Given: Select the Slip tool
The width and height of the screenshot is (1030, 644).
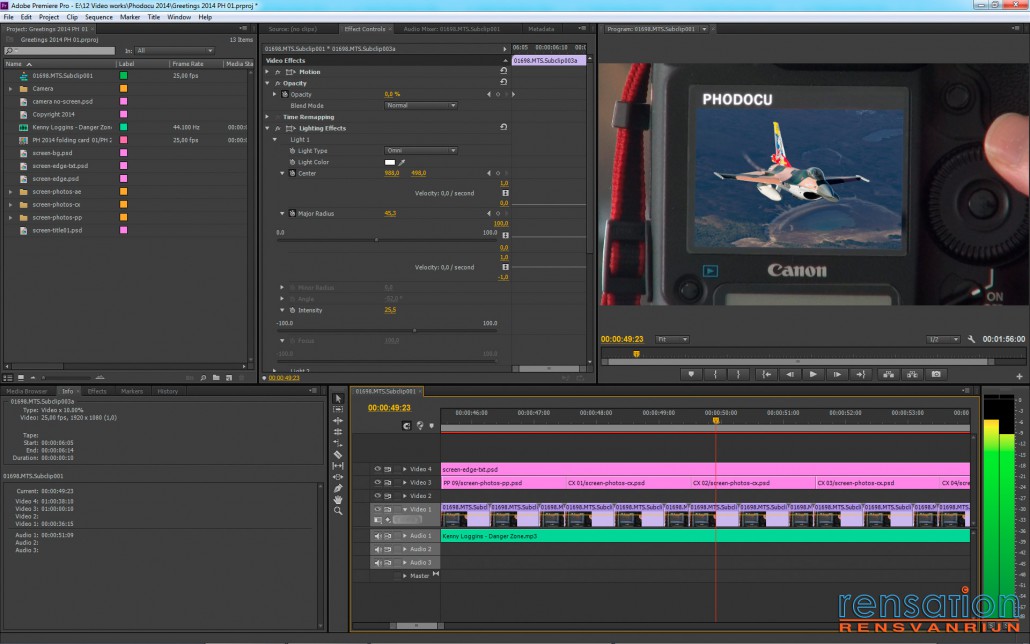Looking at the screenshot, I should point(338,465).
